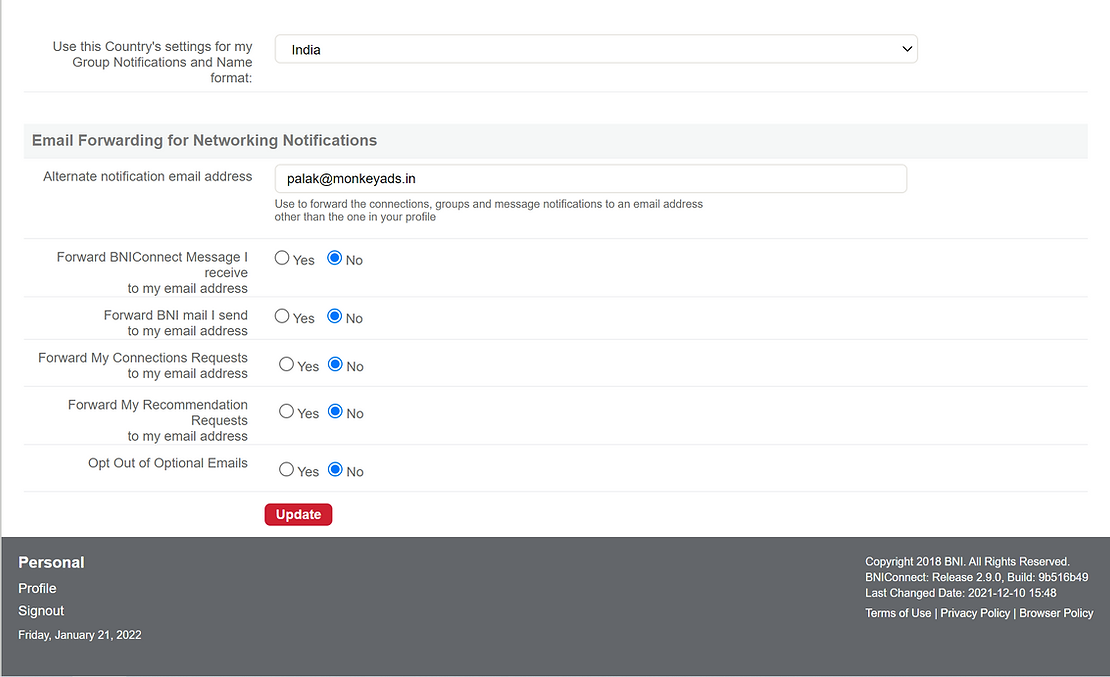Select No for Opt Out of Optional Emails
The image size is (1110, 677).
(336, 470)
